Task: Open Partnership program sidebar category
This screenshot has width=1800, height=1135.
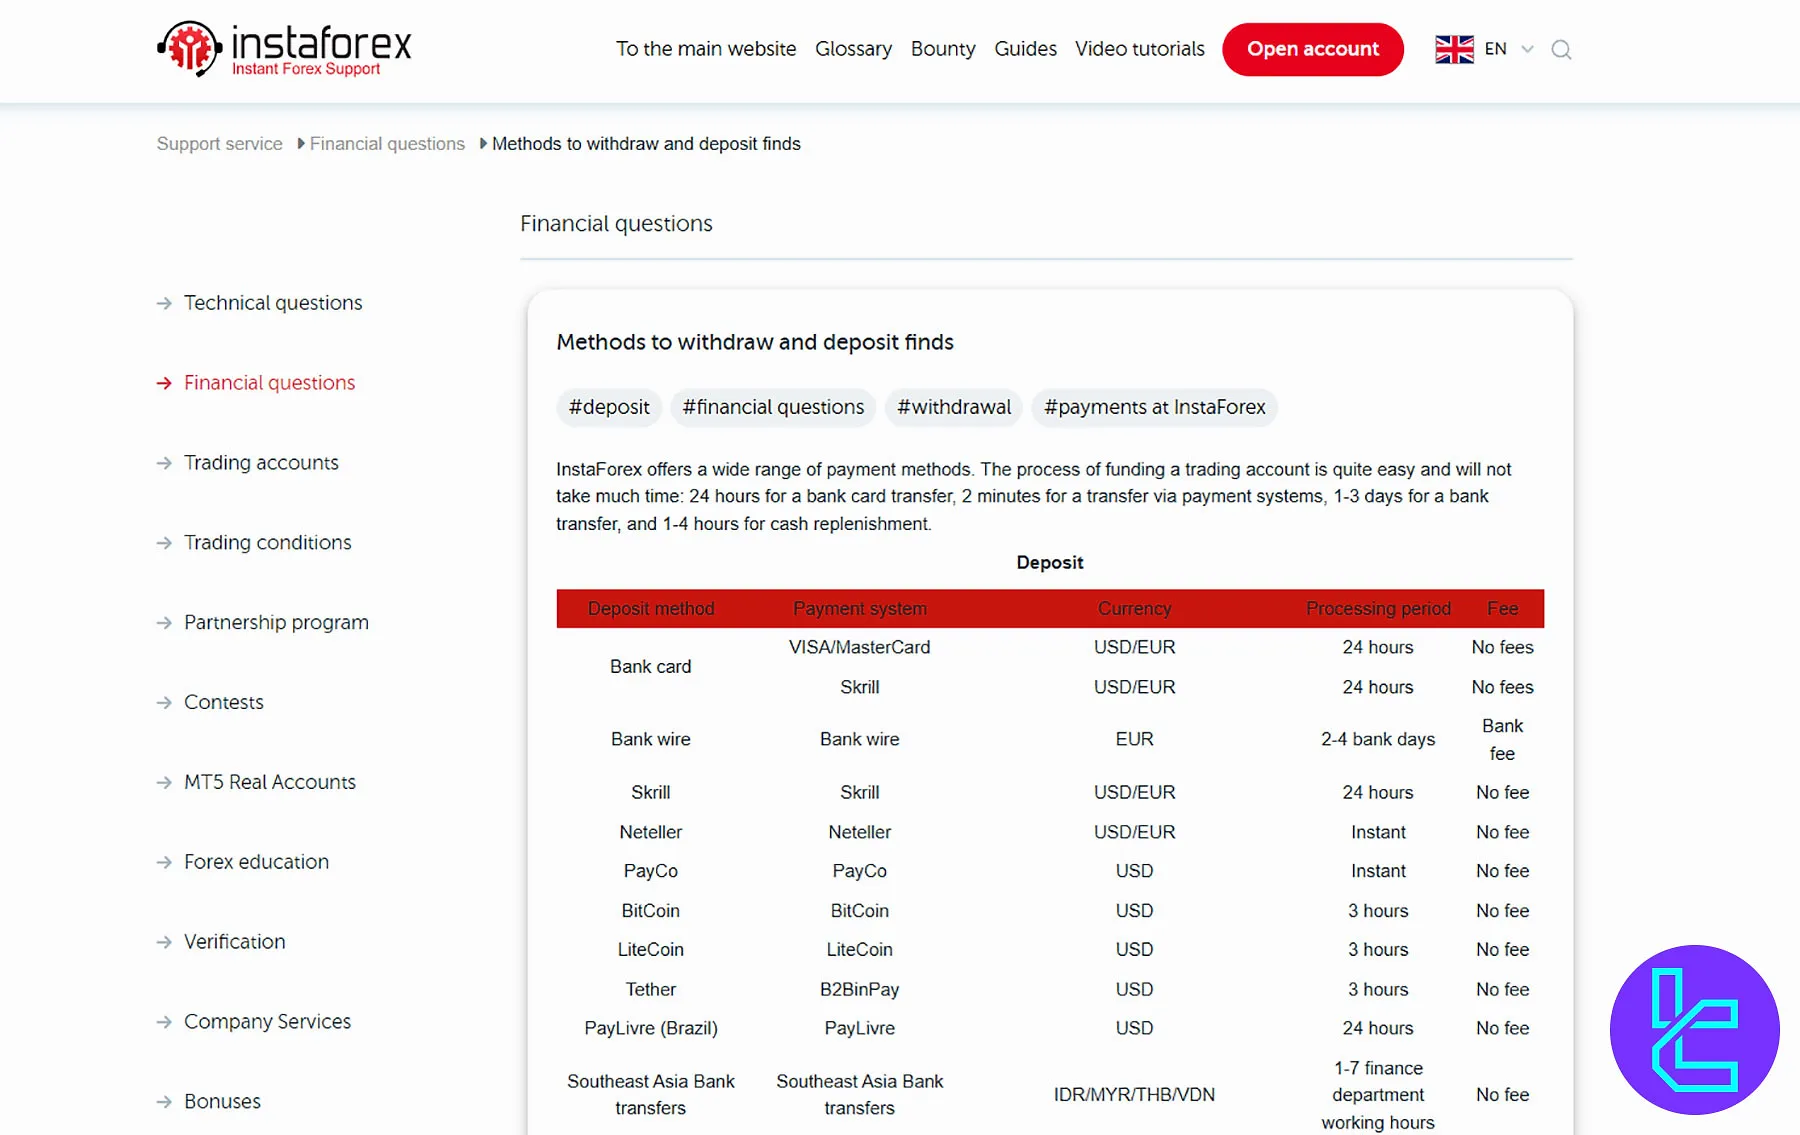Action: click(276, 623)
